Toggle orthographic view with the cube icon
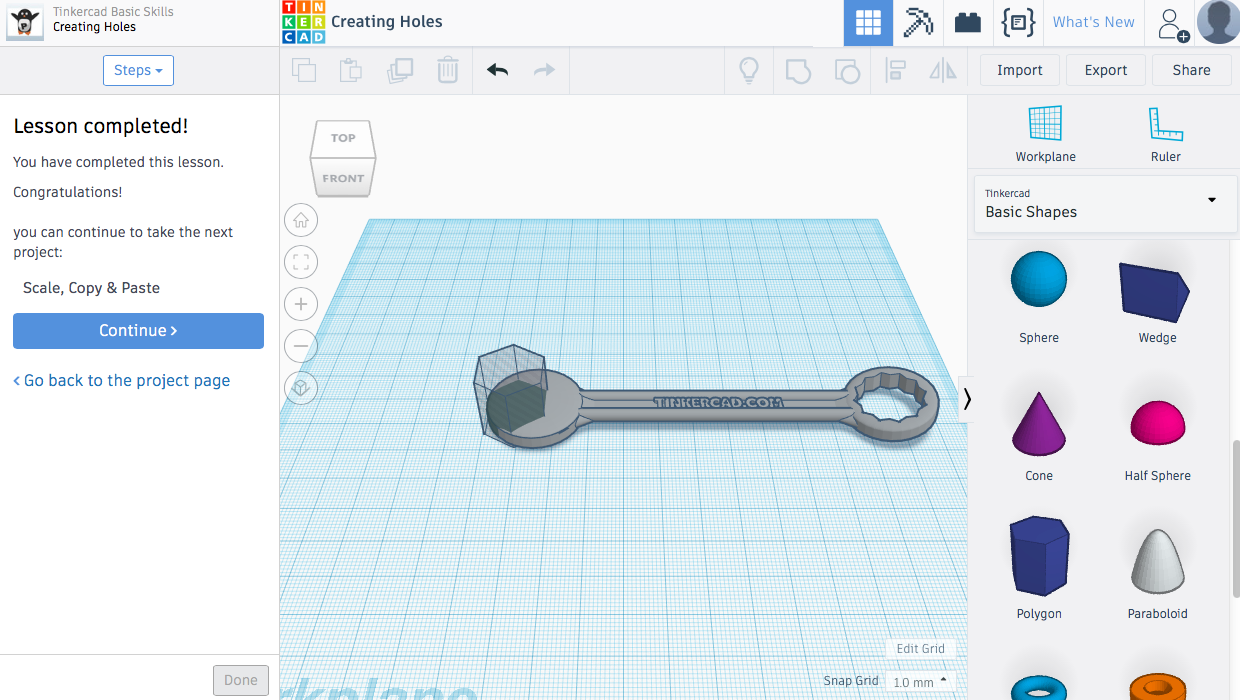This screenshot has height=700, width=1240. click(300, 388)
